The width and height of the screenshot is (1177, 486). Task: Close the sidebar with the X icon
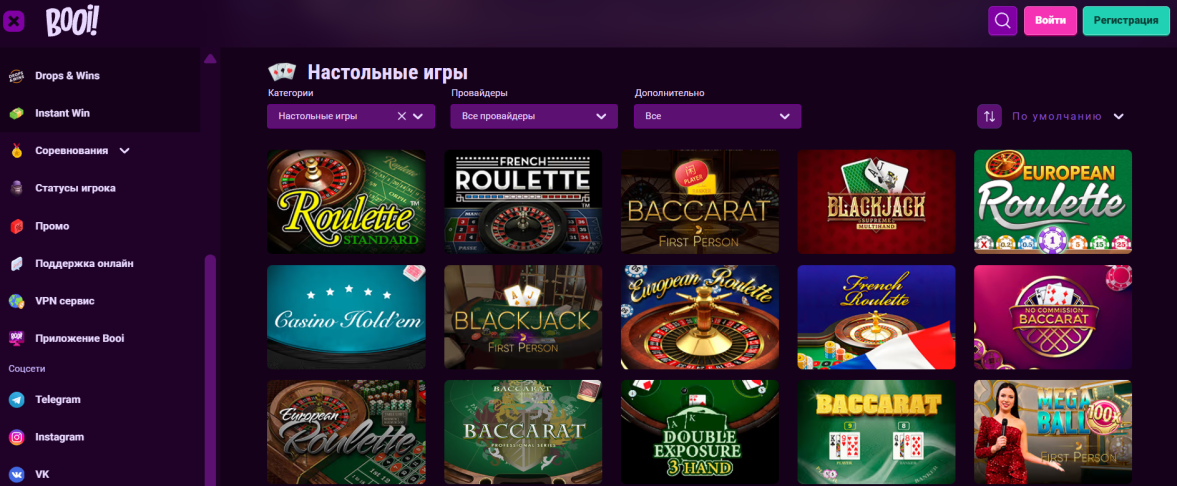15,20
